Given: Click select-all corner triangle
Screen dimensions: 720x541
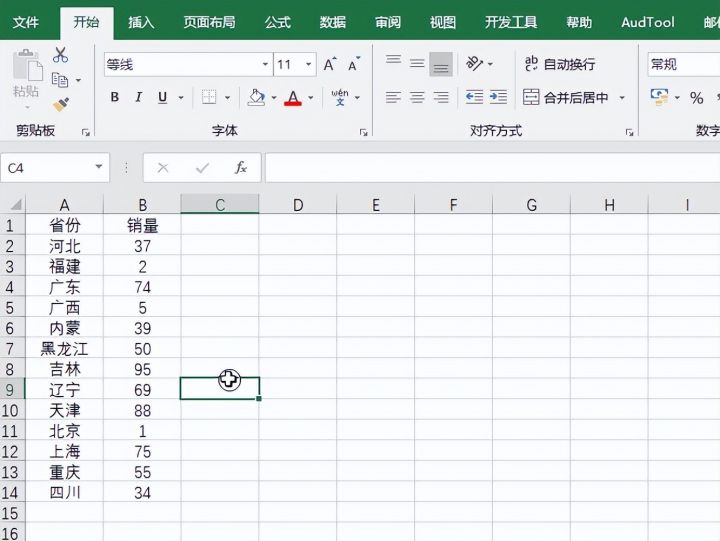Looking at the screenshot, I should [16, 204].
